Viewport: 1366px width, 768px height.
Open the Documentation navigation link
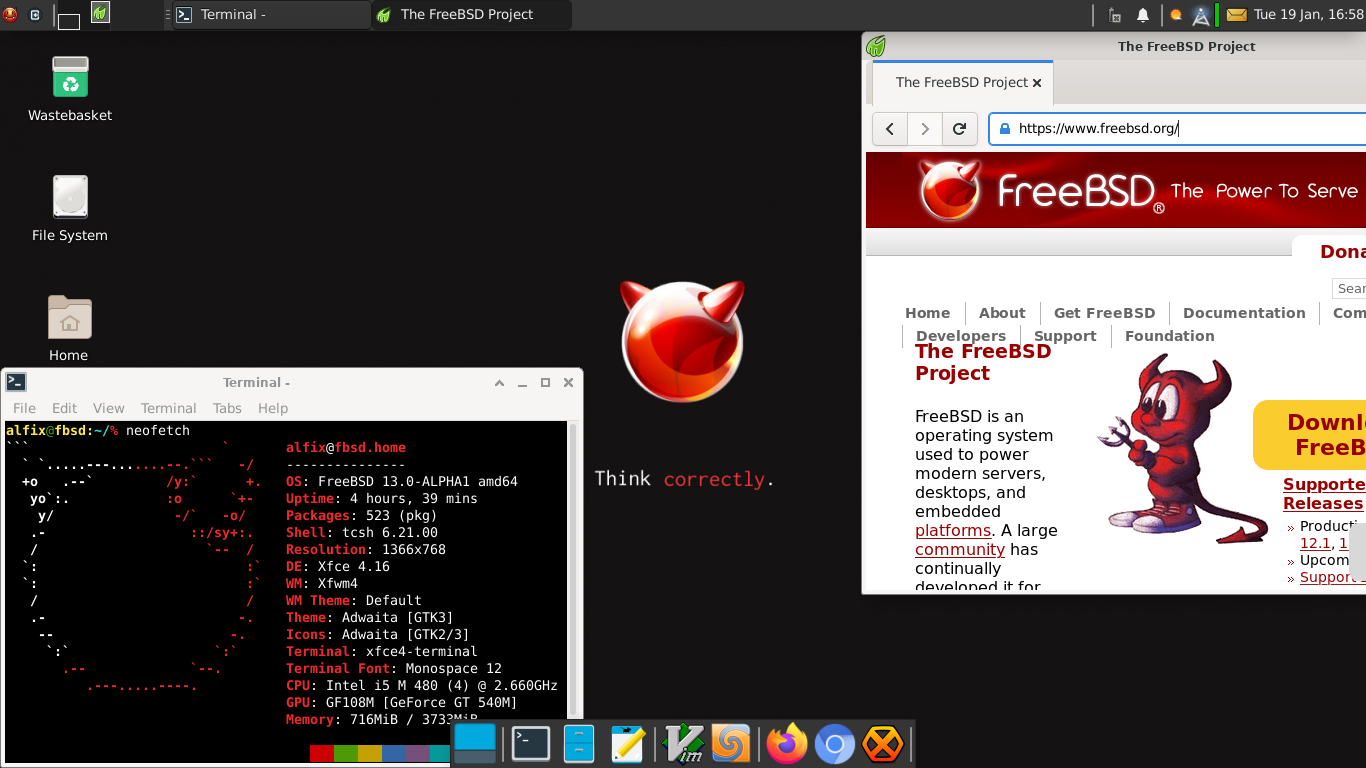click(x=1243, y=313)
